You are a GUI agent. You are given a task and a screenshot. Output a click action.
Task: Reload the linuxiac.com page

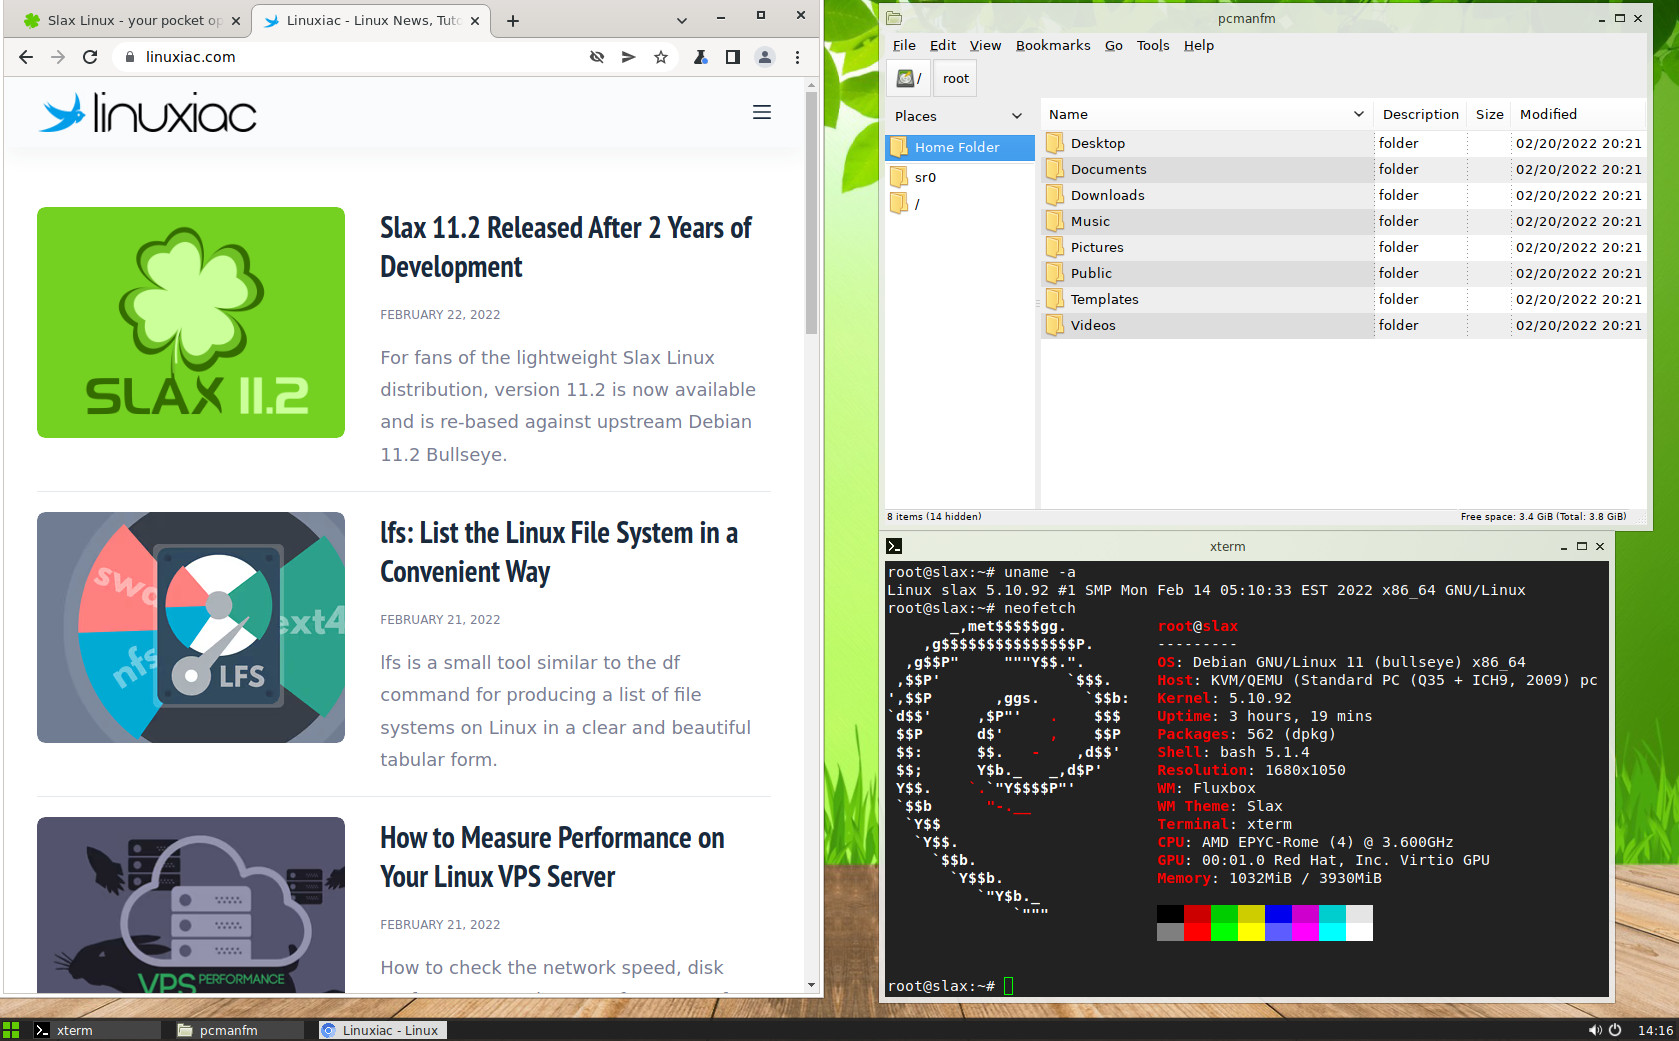[x=90, y=57]
